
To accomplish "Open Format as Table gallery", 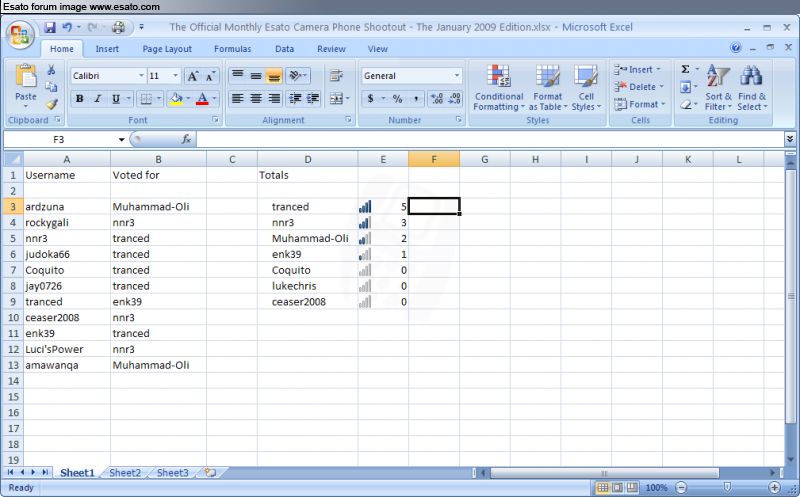I will click(548, 88).
